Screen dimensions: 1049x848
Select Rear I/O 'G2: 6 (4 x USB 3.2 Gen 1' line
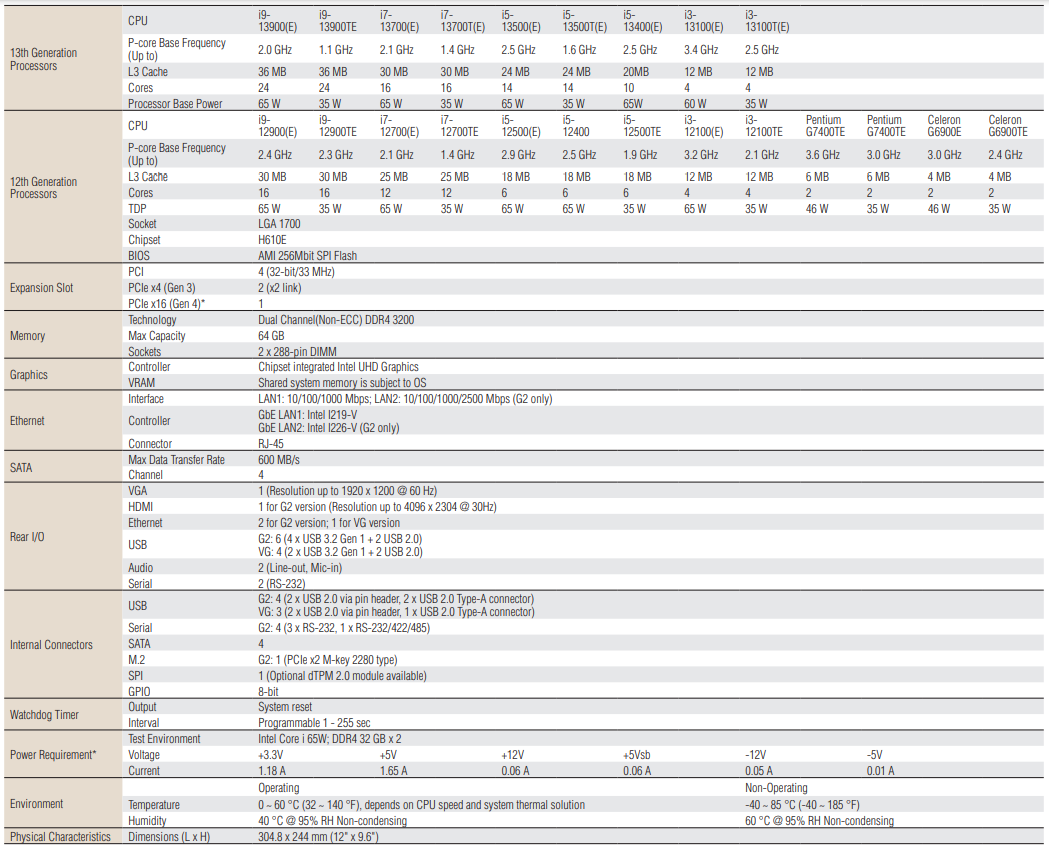pyautogui.click(x=340, y=539)
